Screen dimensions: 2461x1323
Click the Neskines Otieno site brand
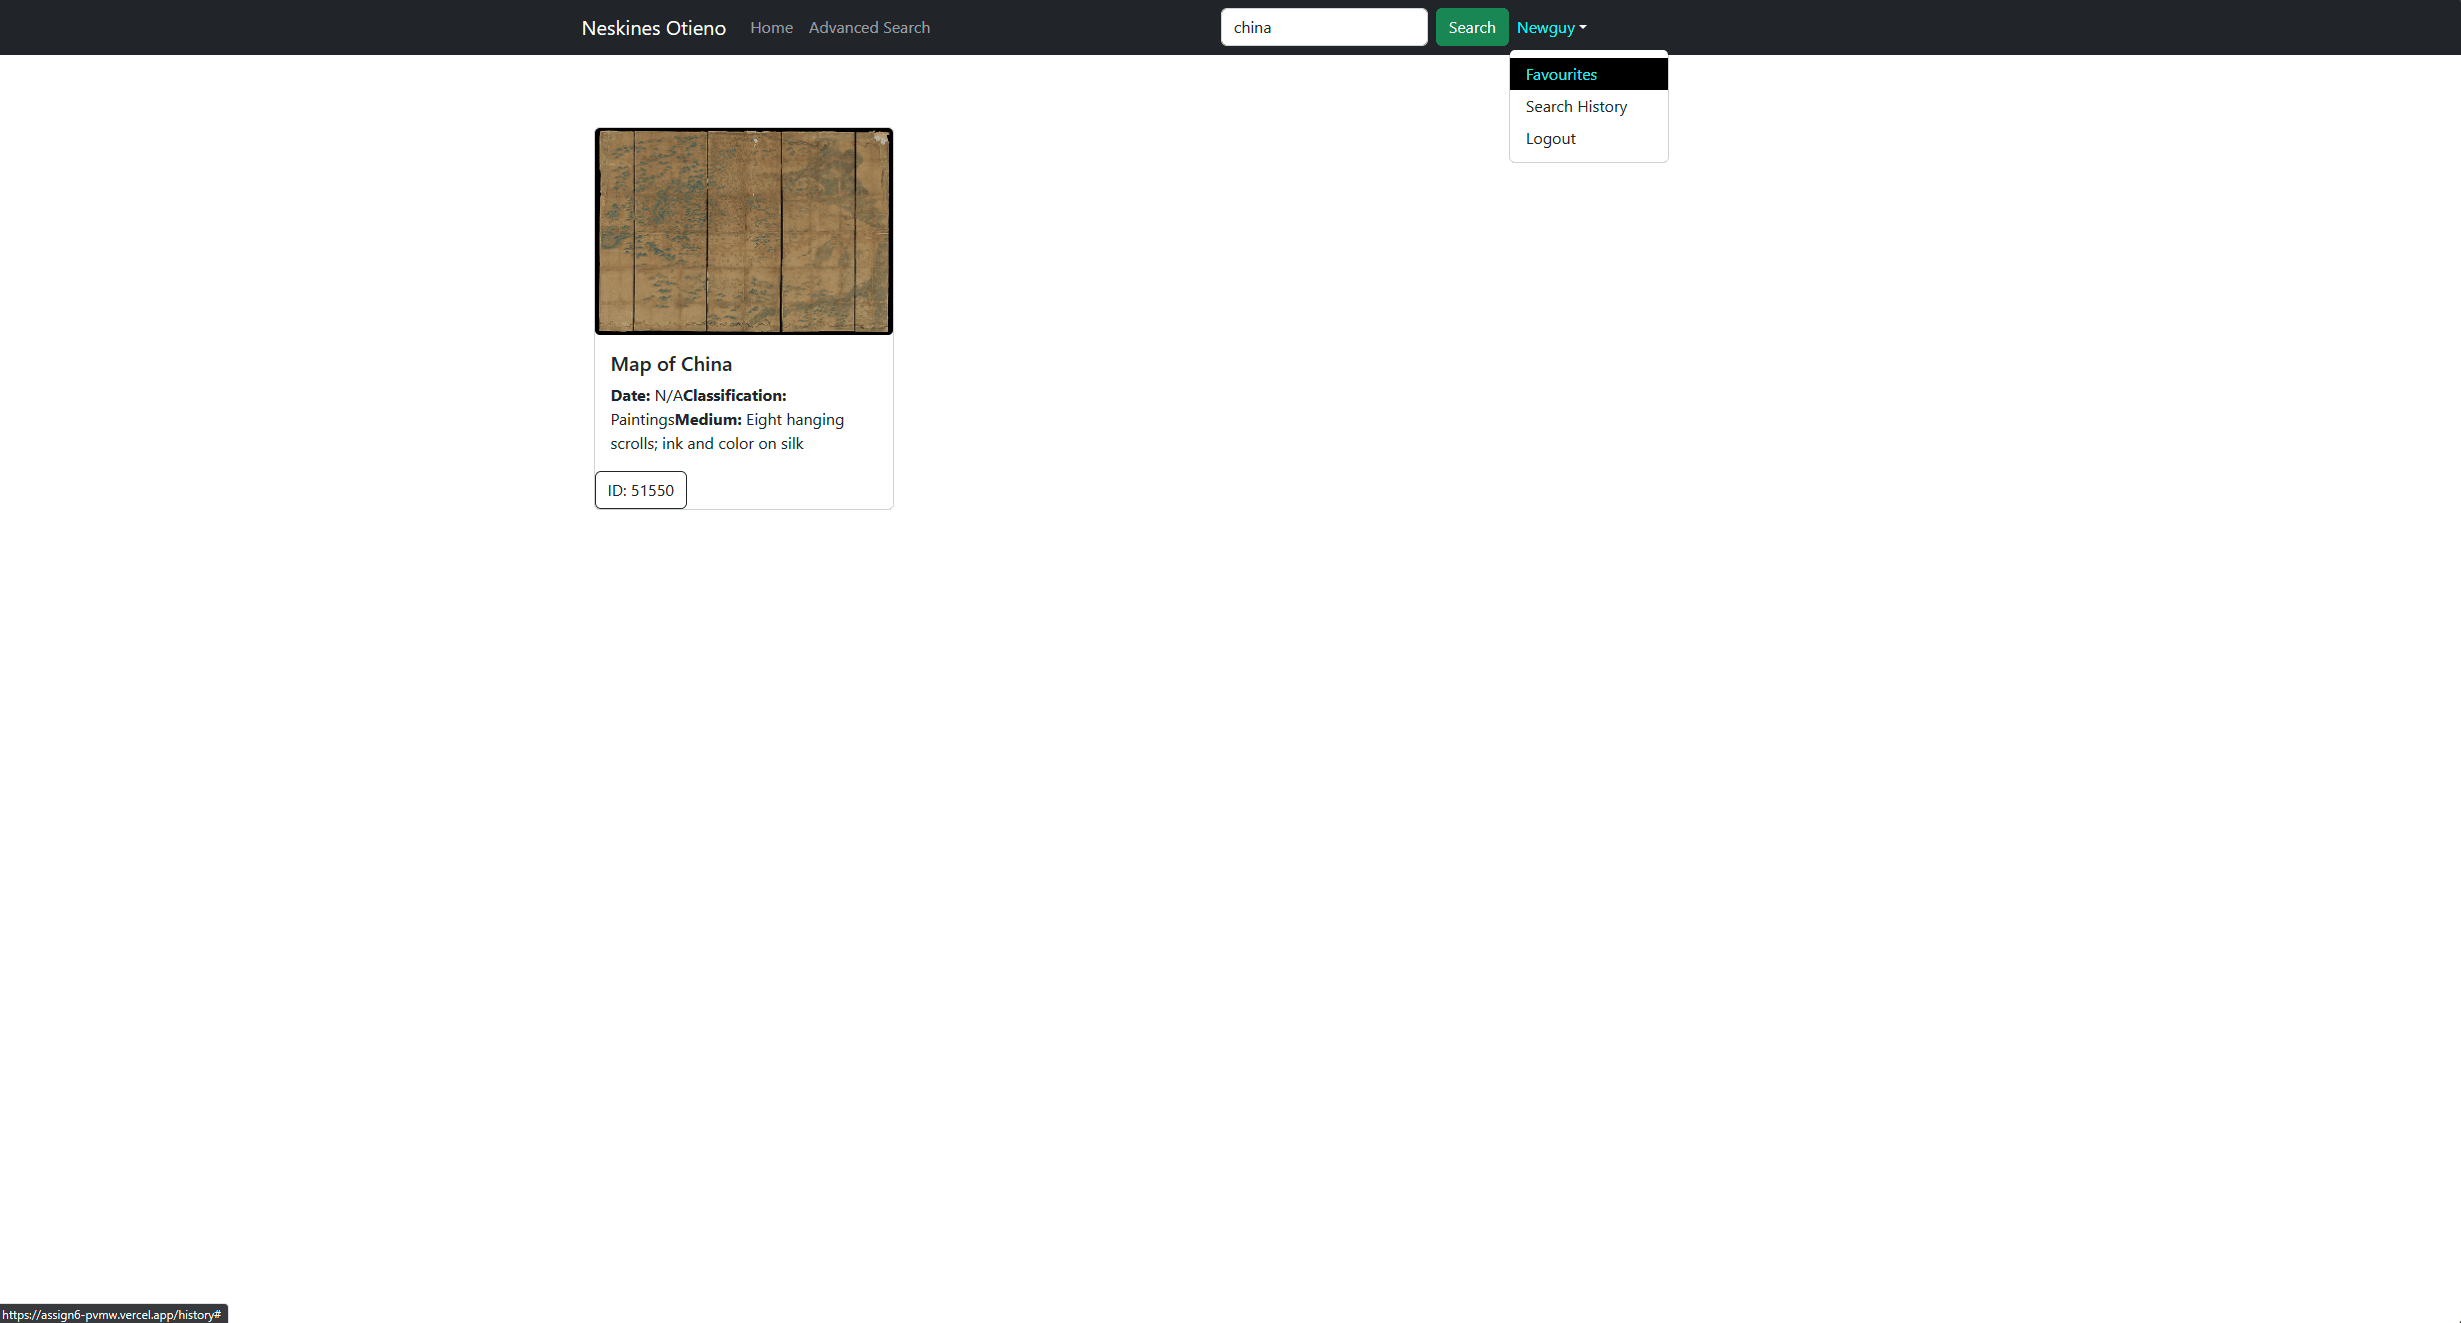(653, 27)
